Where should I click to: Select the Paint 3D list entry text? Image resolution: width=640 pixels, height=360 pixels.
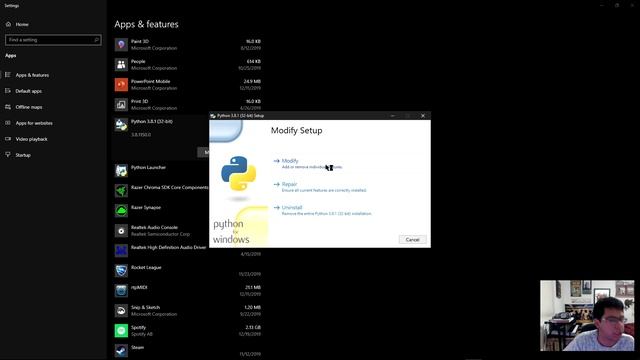(x=140, y=41)
